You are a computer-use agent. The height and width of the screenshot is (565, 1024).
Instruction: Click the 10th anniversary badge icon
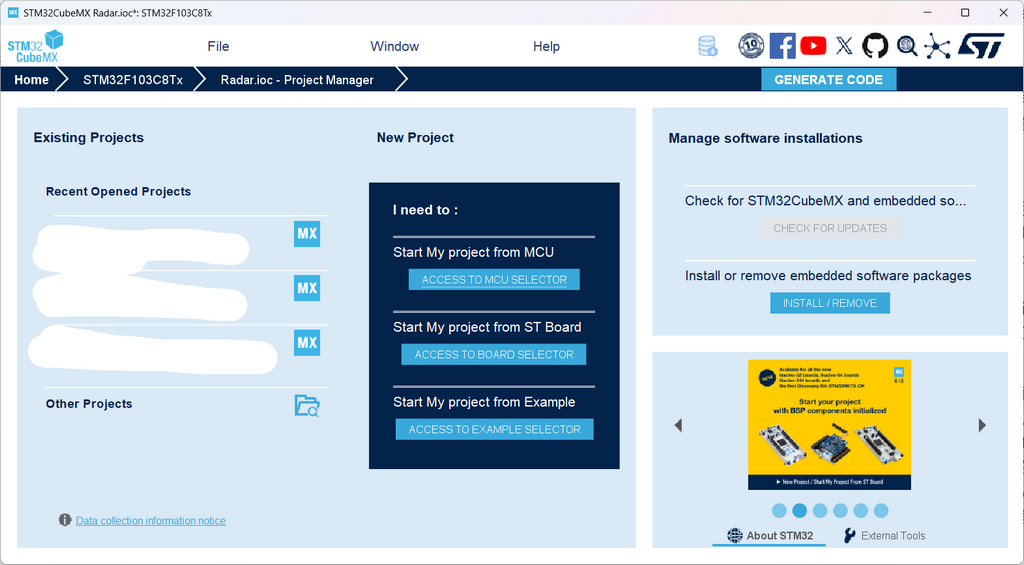[751, 46]
